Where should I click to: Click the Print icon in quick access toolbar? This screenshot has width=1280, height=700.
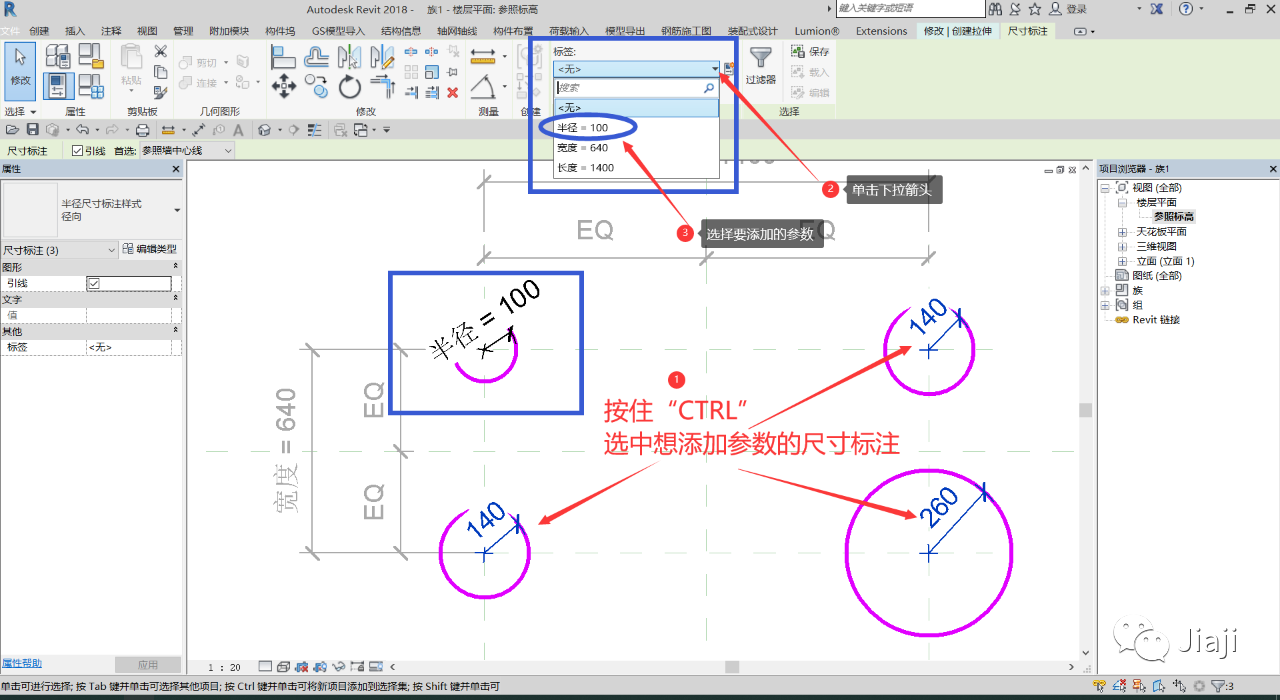point(142,130)
